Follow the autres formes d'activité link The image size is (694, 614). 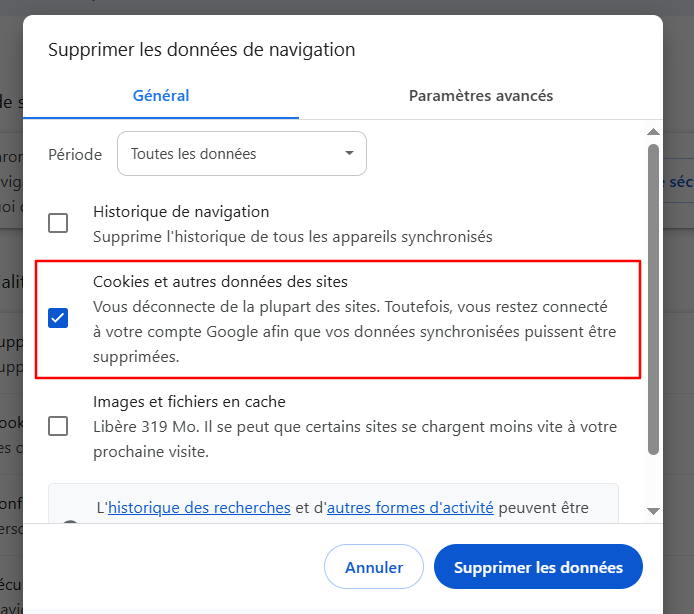[x=410, y=508]
